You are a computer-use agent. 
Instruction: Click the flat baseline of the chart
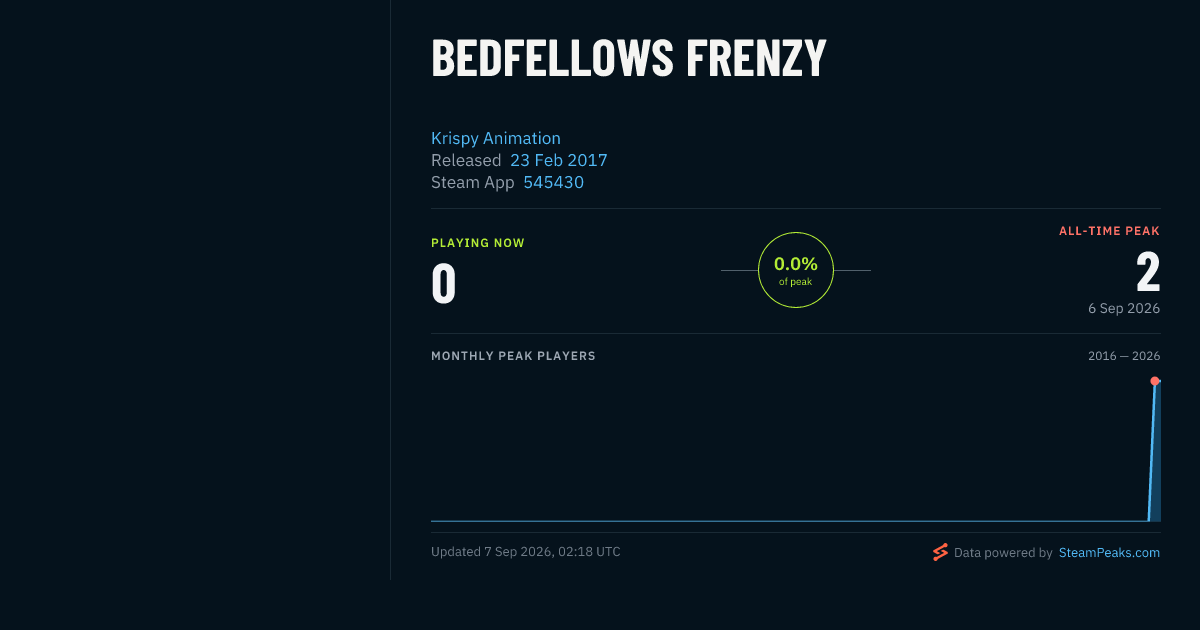tap(789, 521)
